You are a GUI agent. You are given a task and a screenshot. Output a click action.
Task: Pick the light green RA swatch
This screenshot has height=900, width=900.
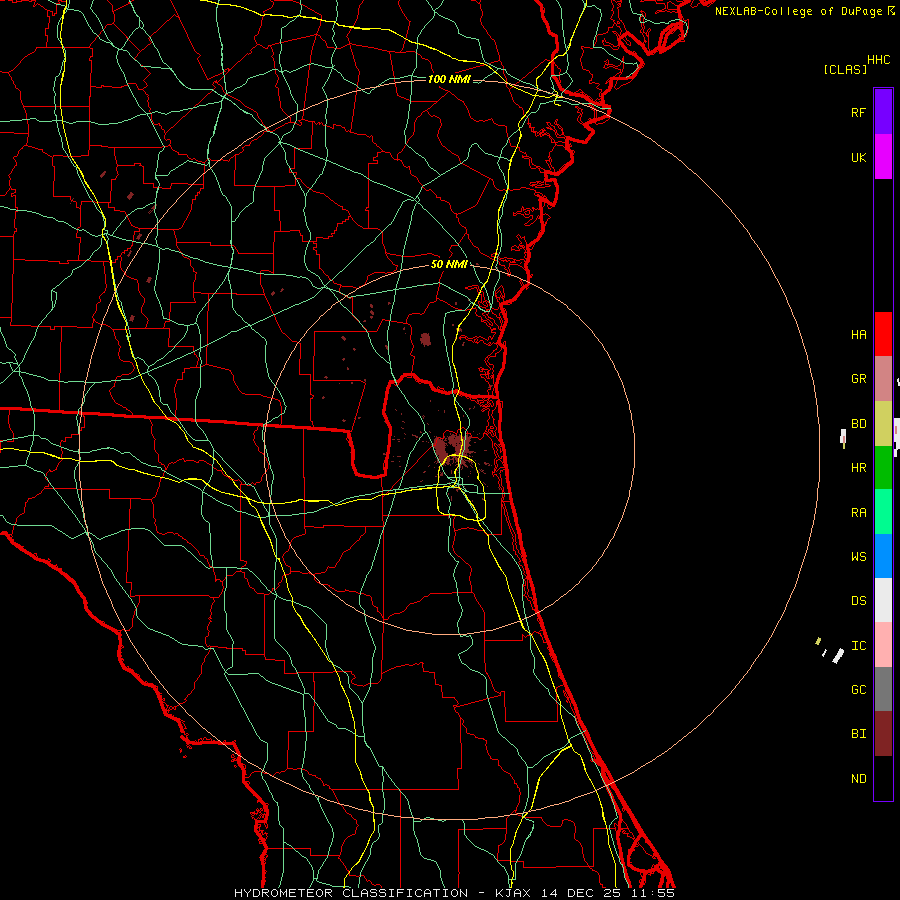point(883,512)
